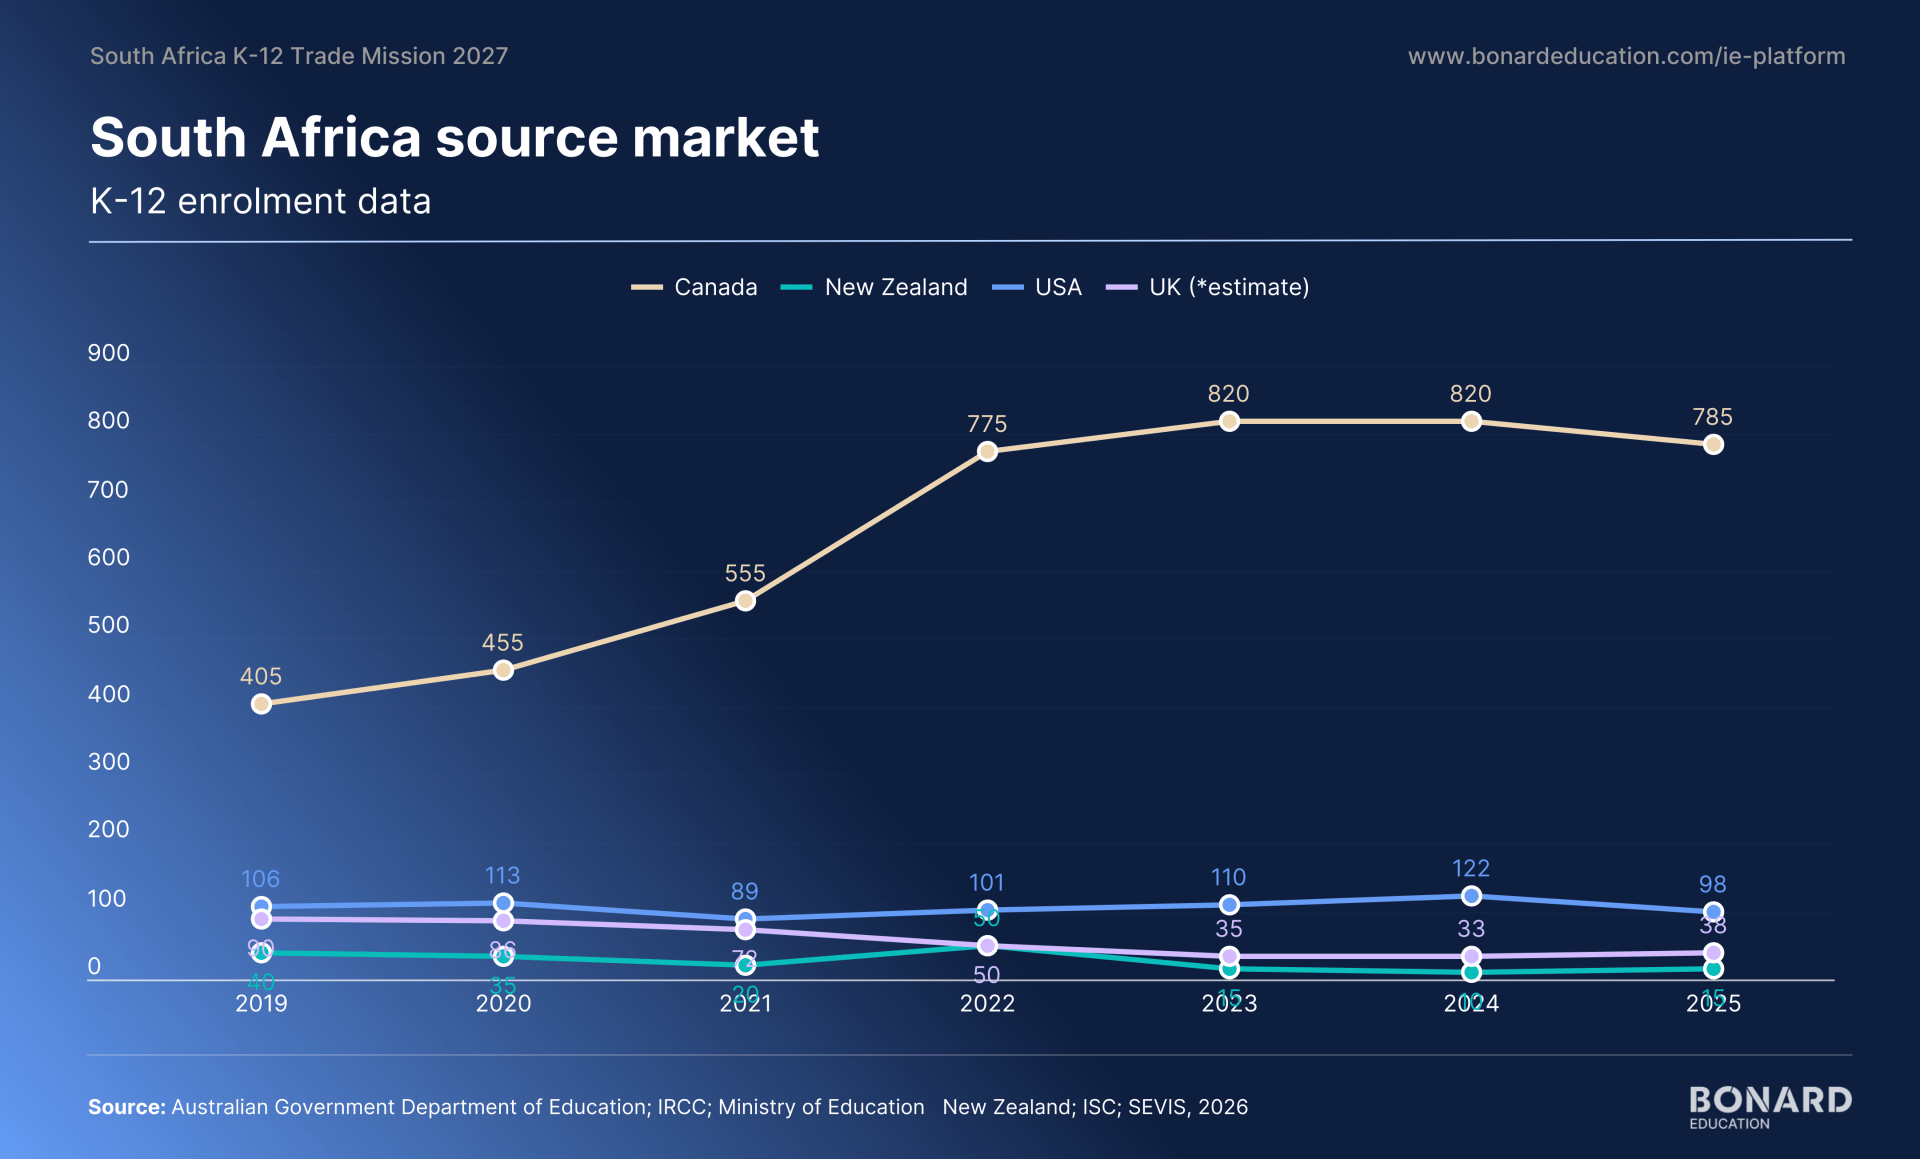1920x1159 pixels.
Task: Click the USA legend color swatch
Action: pyautogui.click(x=1008, y=288)
